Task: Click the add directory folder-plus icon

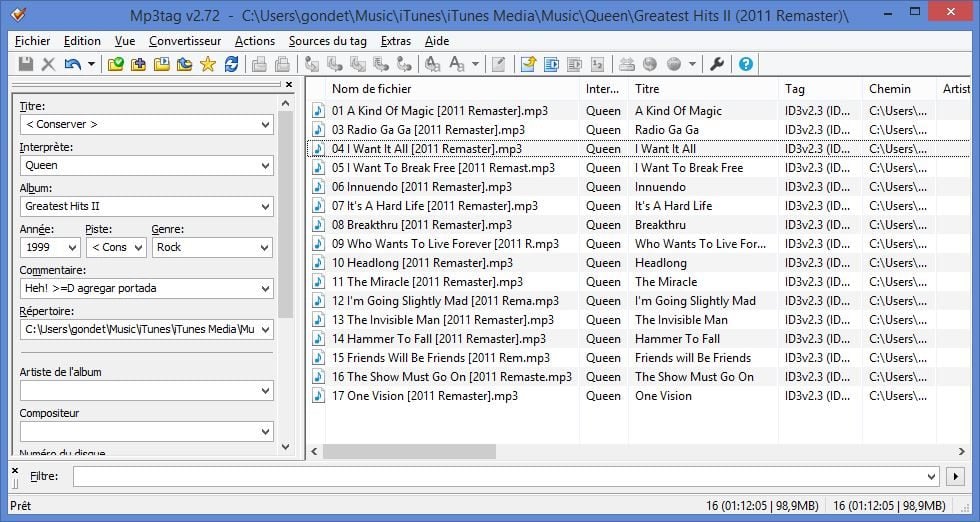Action: [x=138, y=64]
